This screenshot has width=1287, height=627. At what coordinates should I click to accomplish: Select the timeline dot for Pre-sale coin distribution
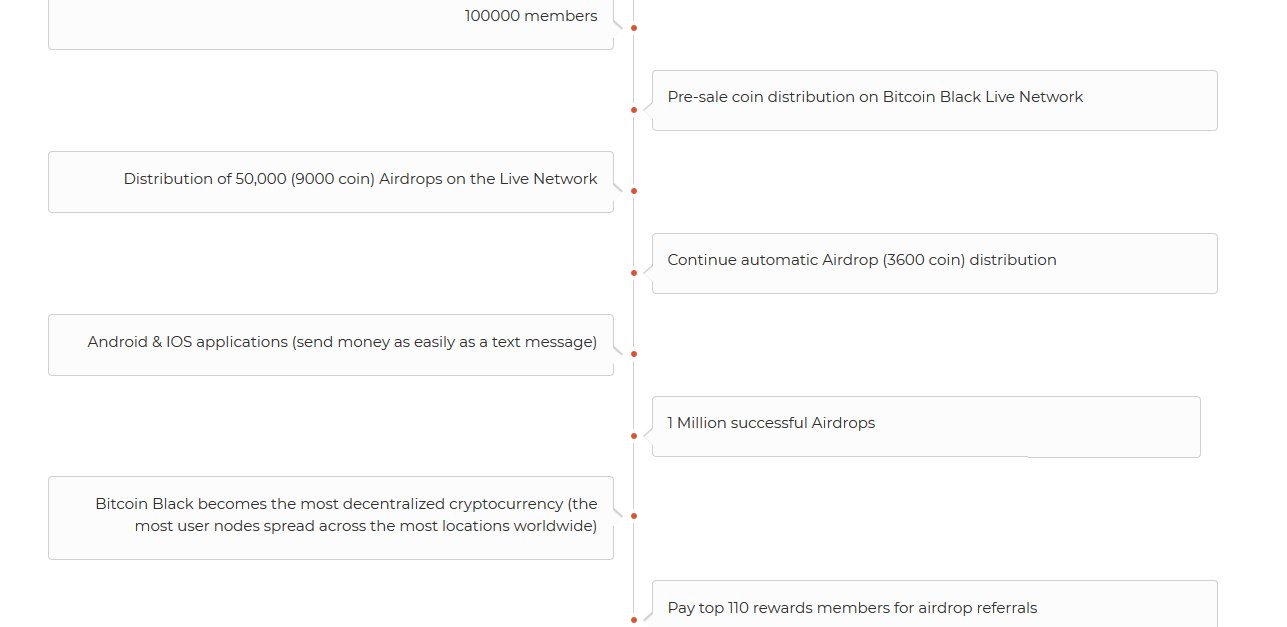pos(634,110)
